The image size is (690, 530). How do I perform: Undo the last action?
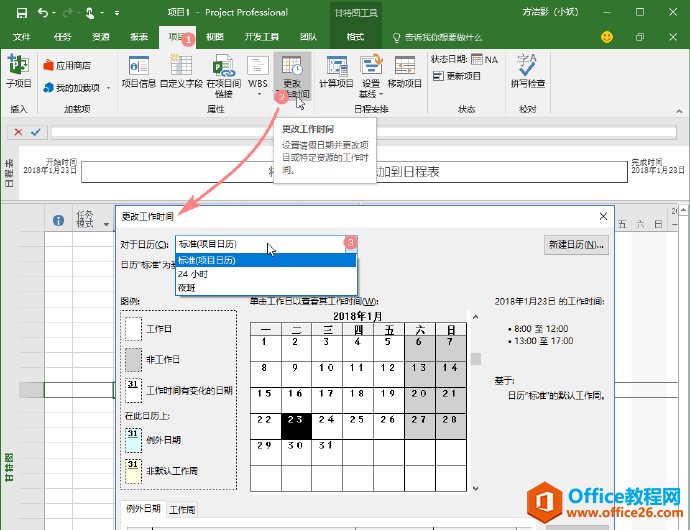point(43,13)
